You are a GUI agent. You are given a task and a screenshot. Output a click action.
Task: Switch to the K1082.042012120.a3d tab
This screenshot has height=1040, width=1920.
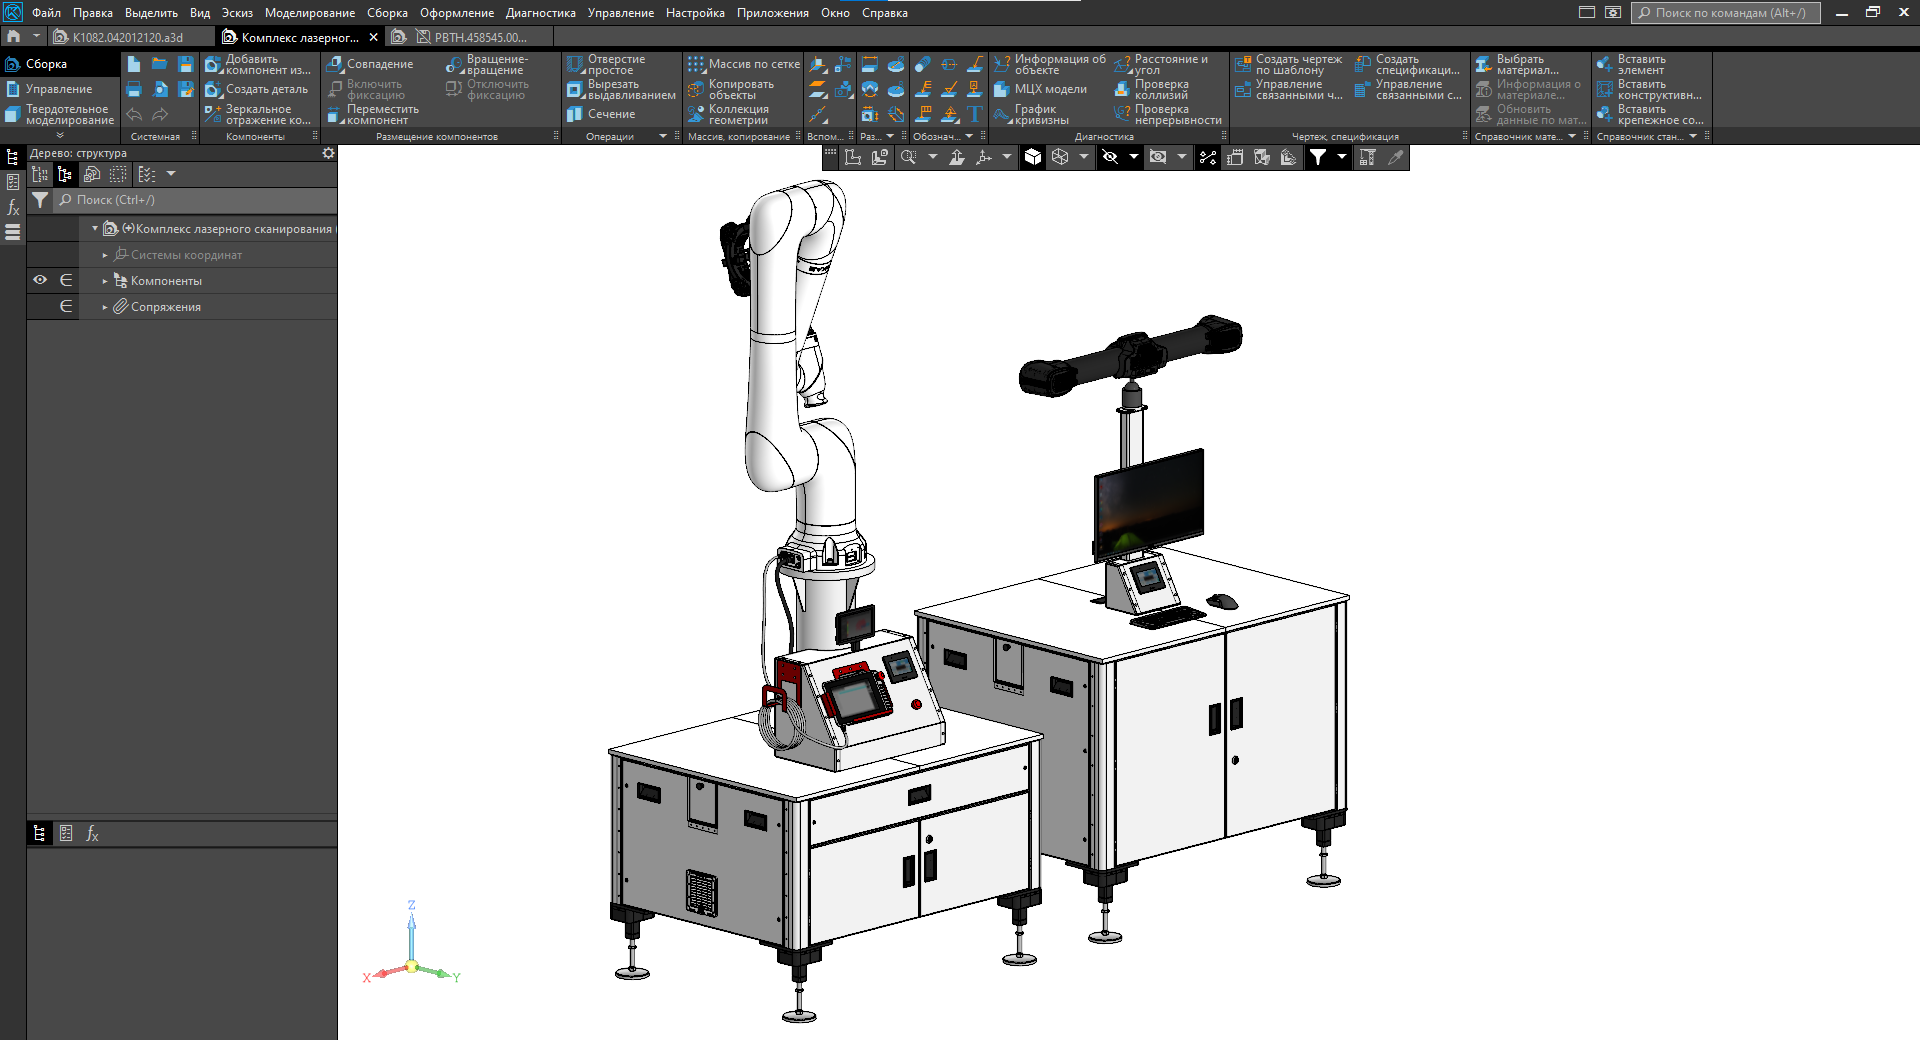127,37
